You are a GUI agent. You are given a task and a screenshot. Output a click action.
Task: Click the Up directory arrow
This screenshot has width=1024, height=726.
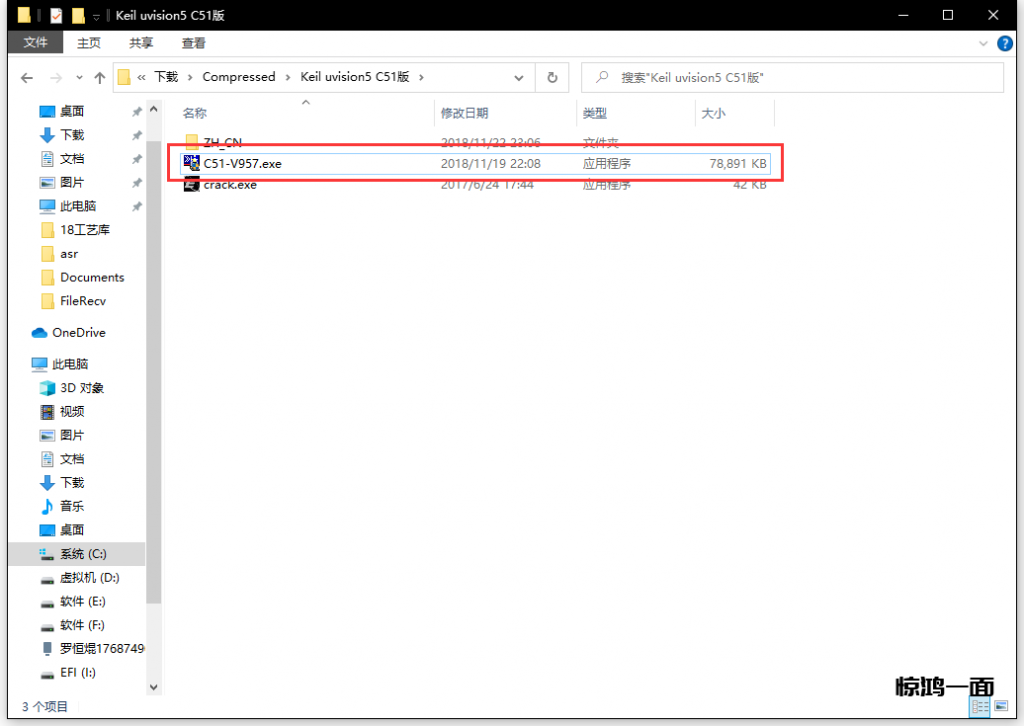coord(99,78)
